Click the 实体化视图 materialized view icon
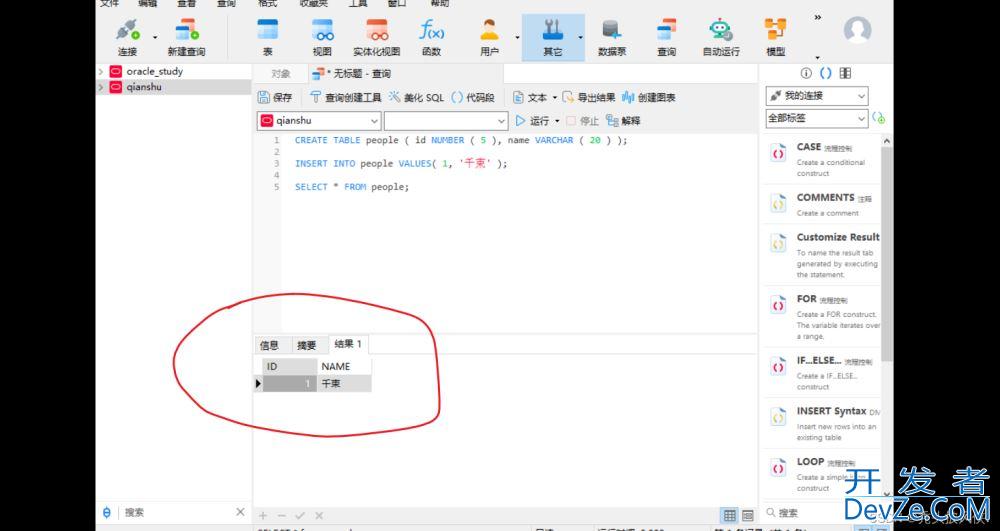Viewport: 1000px width, 531px height. pyautogui.click(x=377, y=38)
